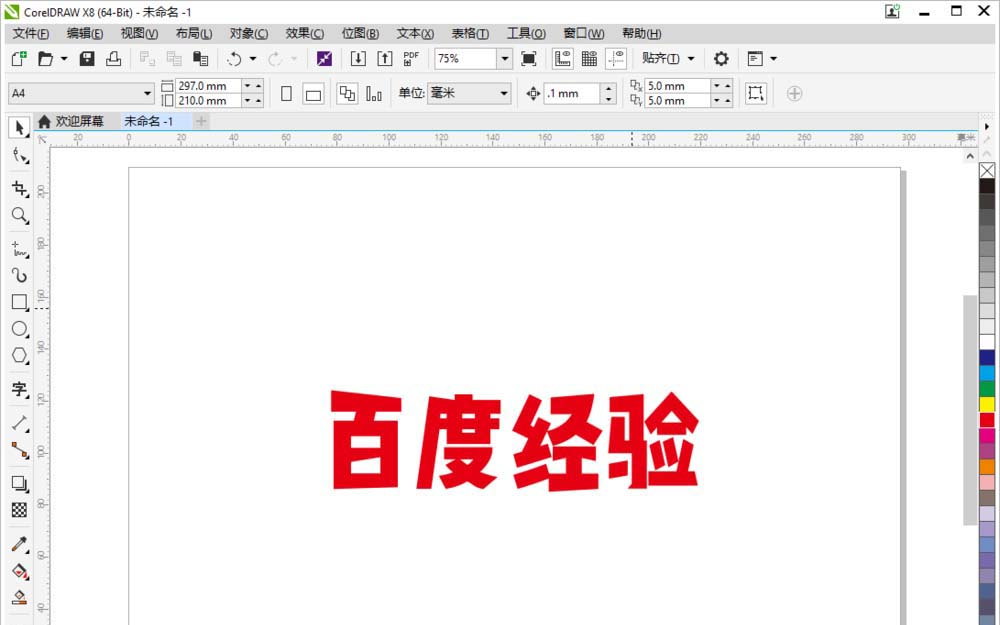Select the Drop Shadow tool
This screenshot has width=1000, height=625.
coord(19,483)
